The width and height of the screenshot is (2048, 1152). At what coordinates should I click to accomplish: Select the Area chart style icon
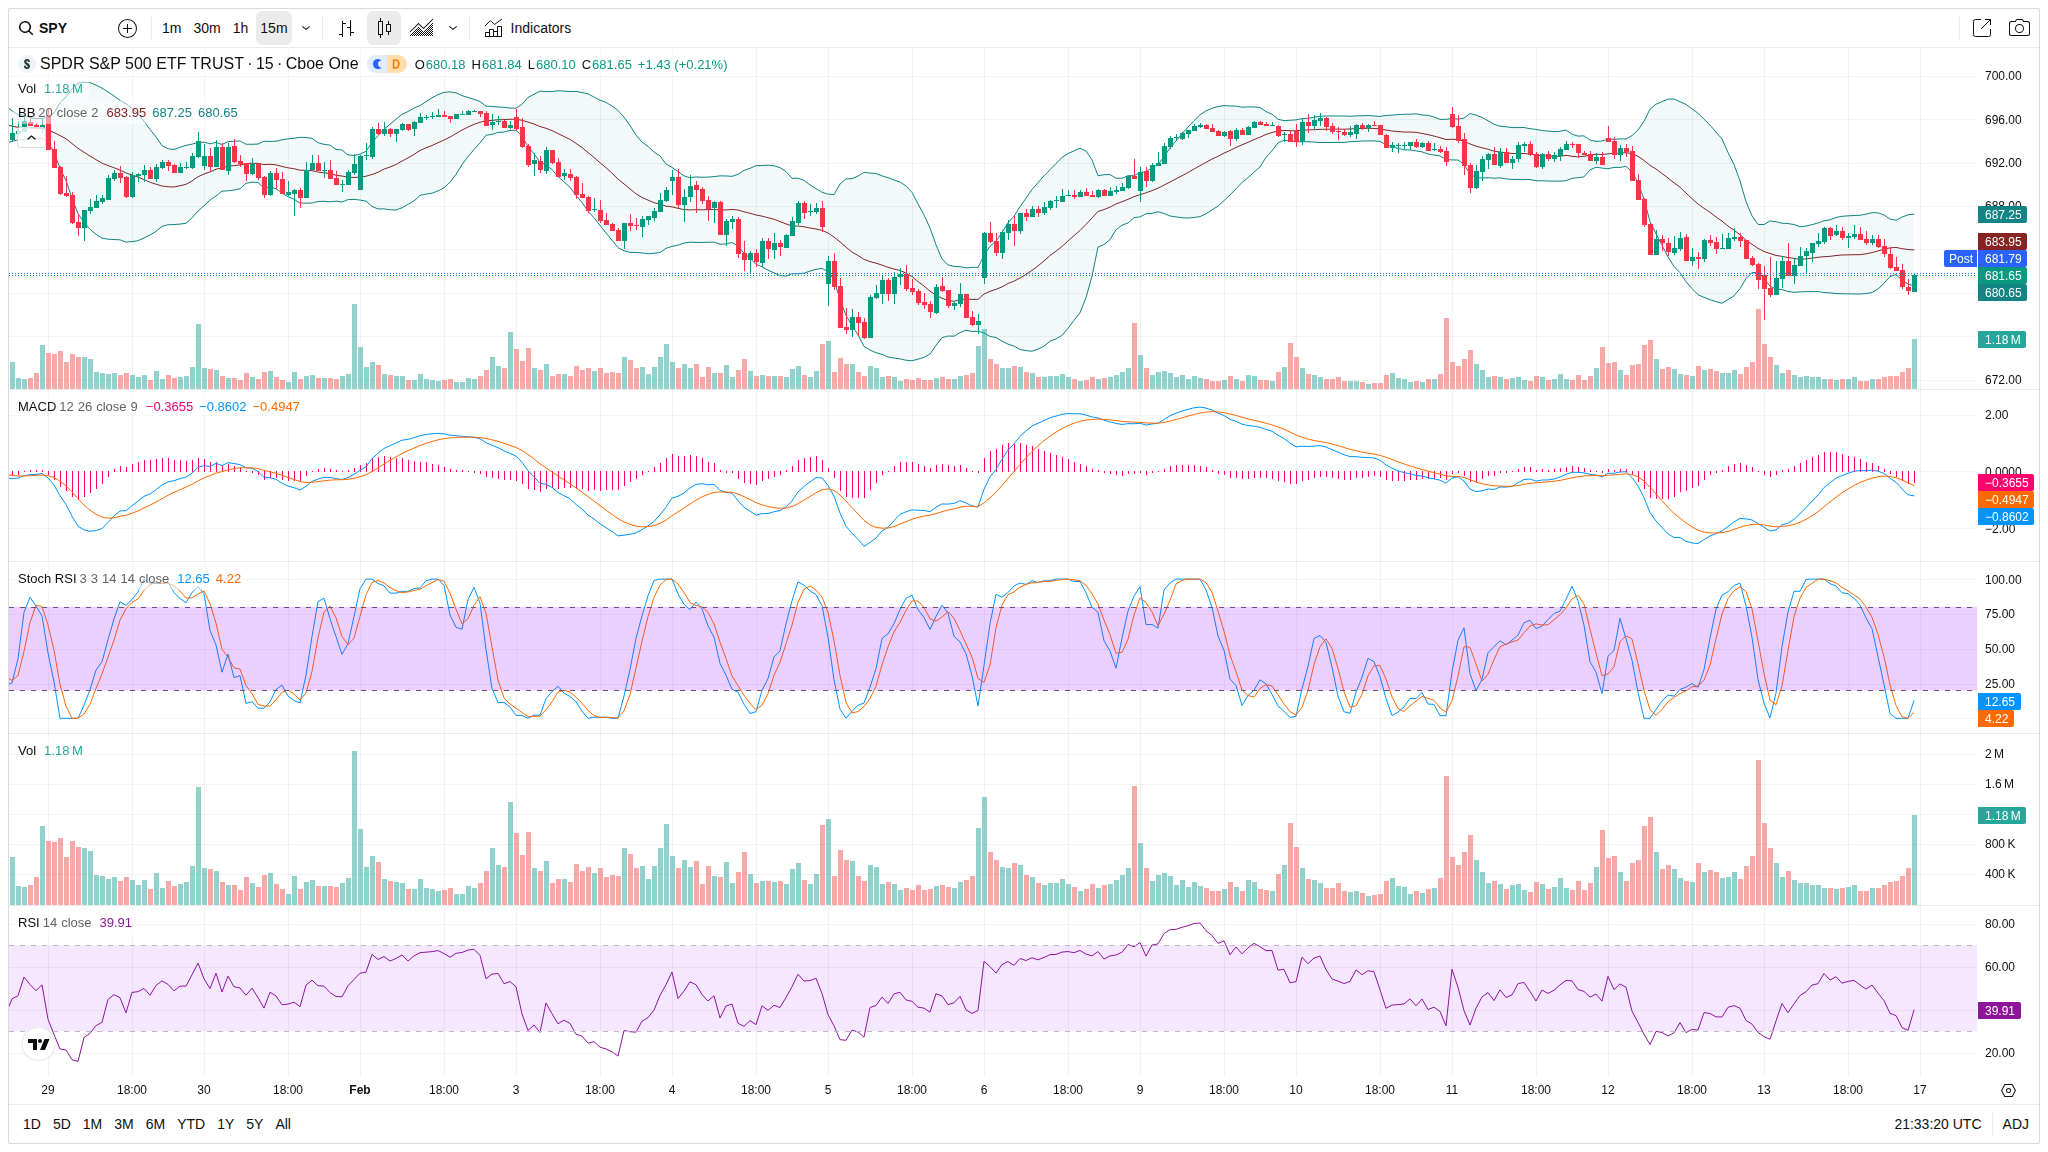(422, 28)
